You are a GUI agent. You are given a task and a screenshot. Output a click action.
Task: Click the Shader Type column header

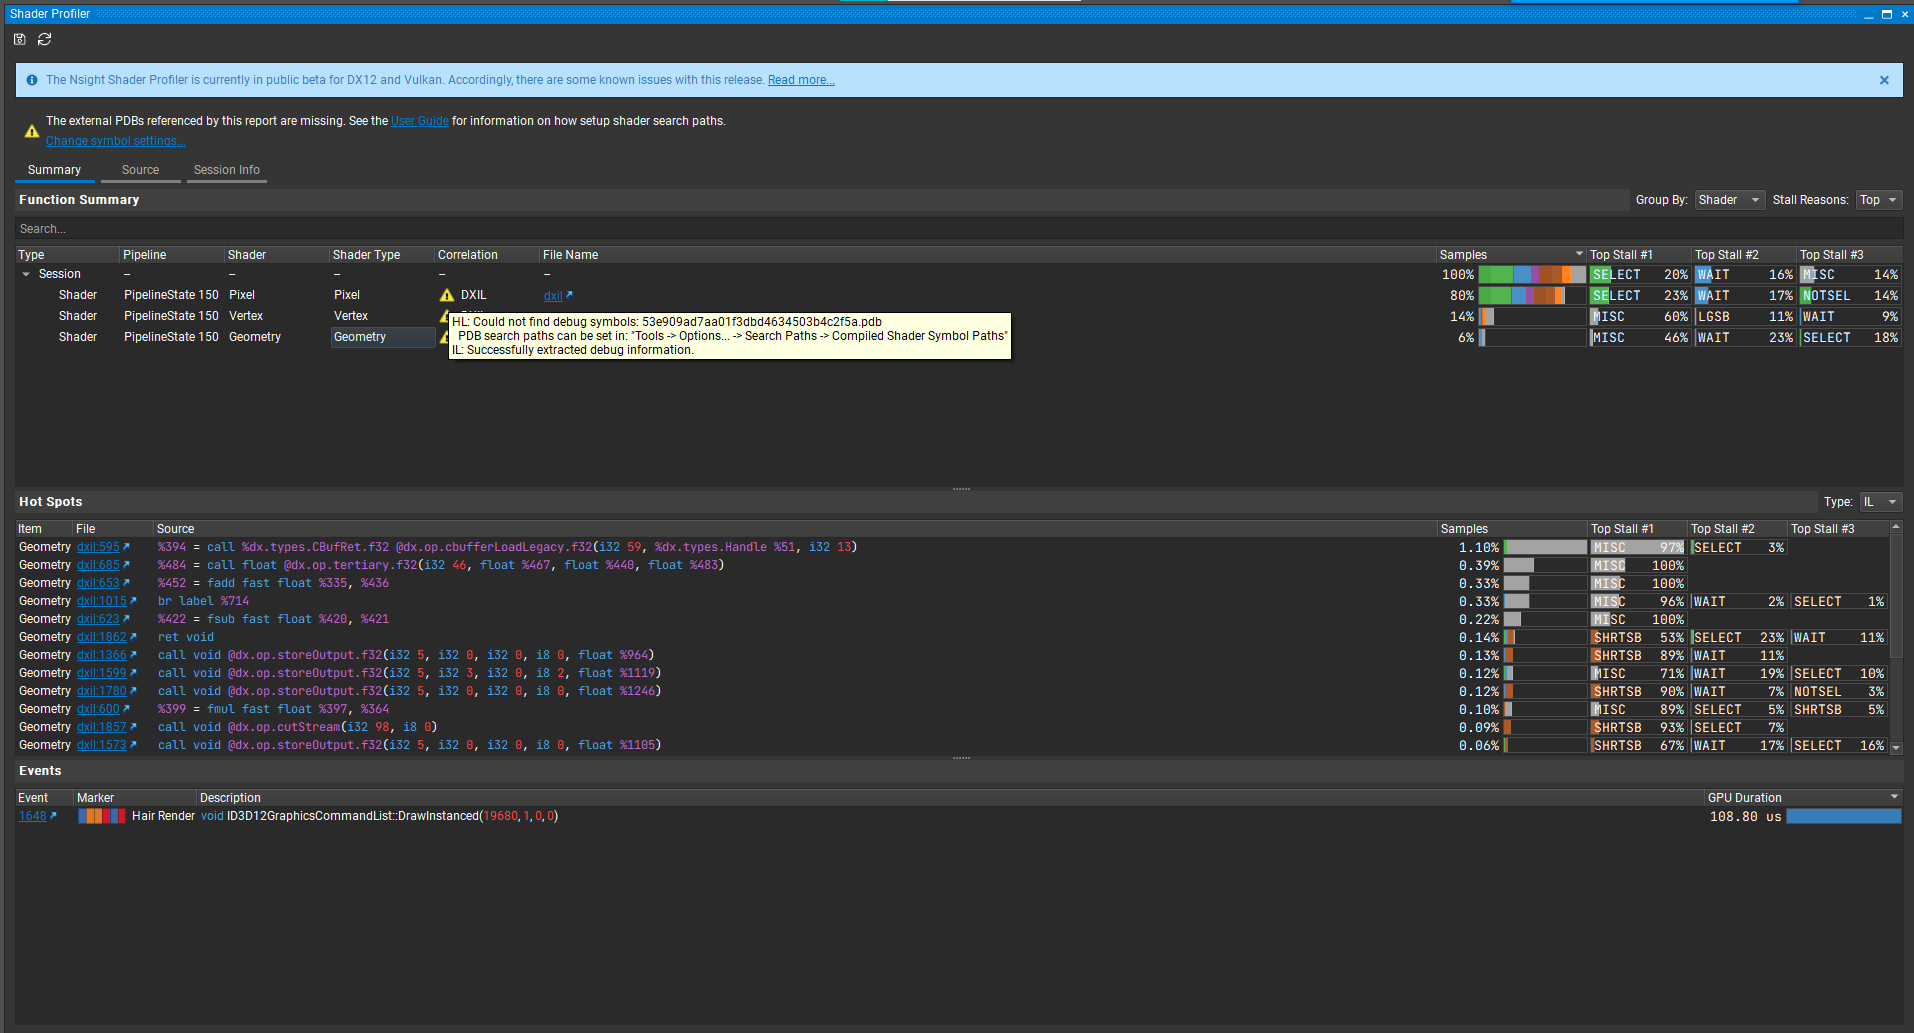[382, 255]
